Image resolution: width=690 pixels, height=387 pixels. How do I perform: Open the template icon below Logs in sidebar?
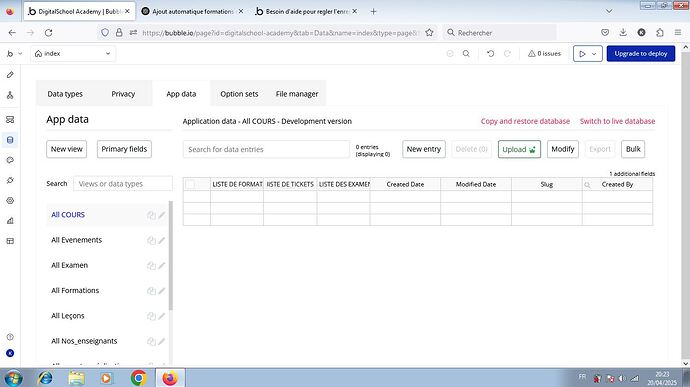tap(10, 241)
